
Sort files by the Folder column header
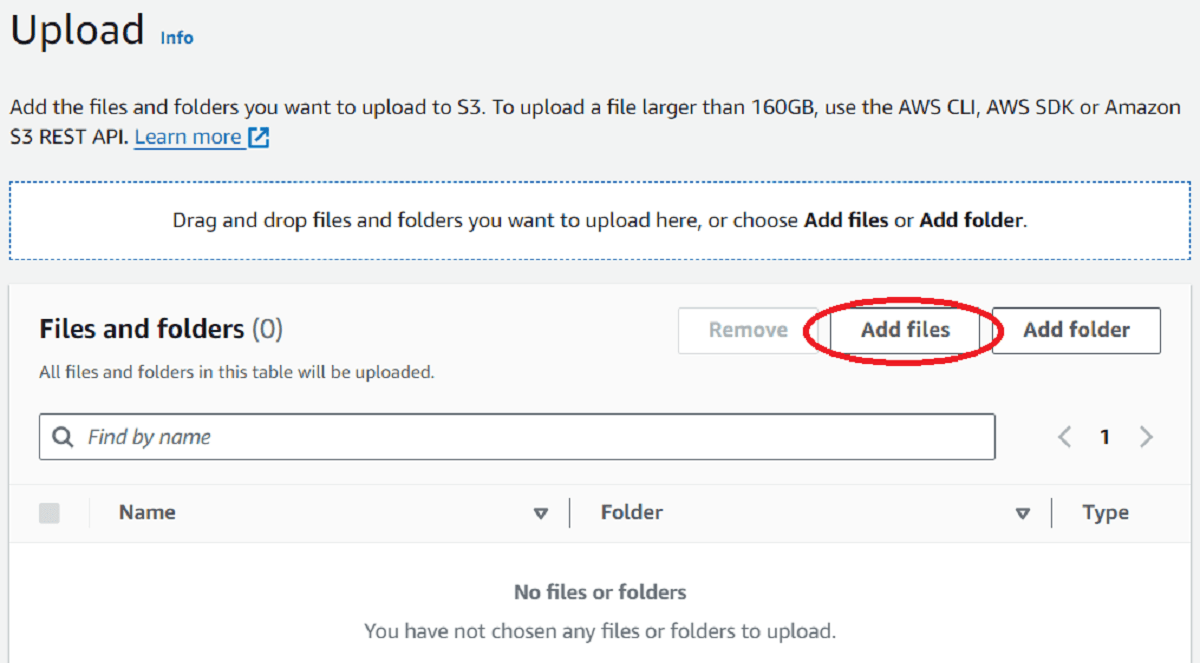click(631, 512)
